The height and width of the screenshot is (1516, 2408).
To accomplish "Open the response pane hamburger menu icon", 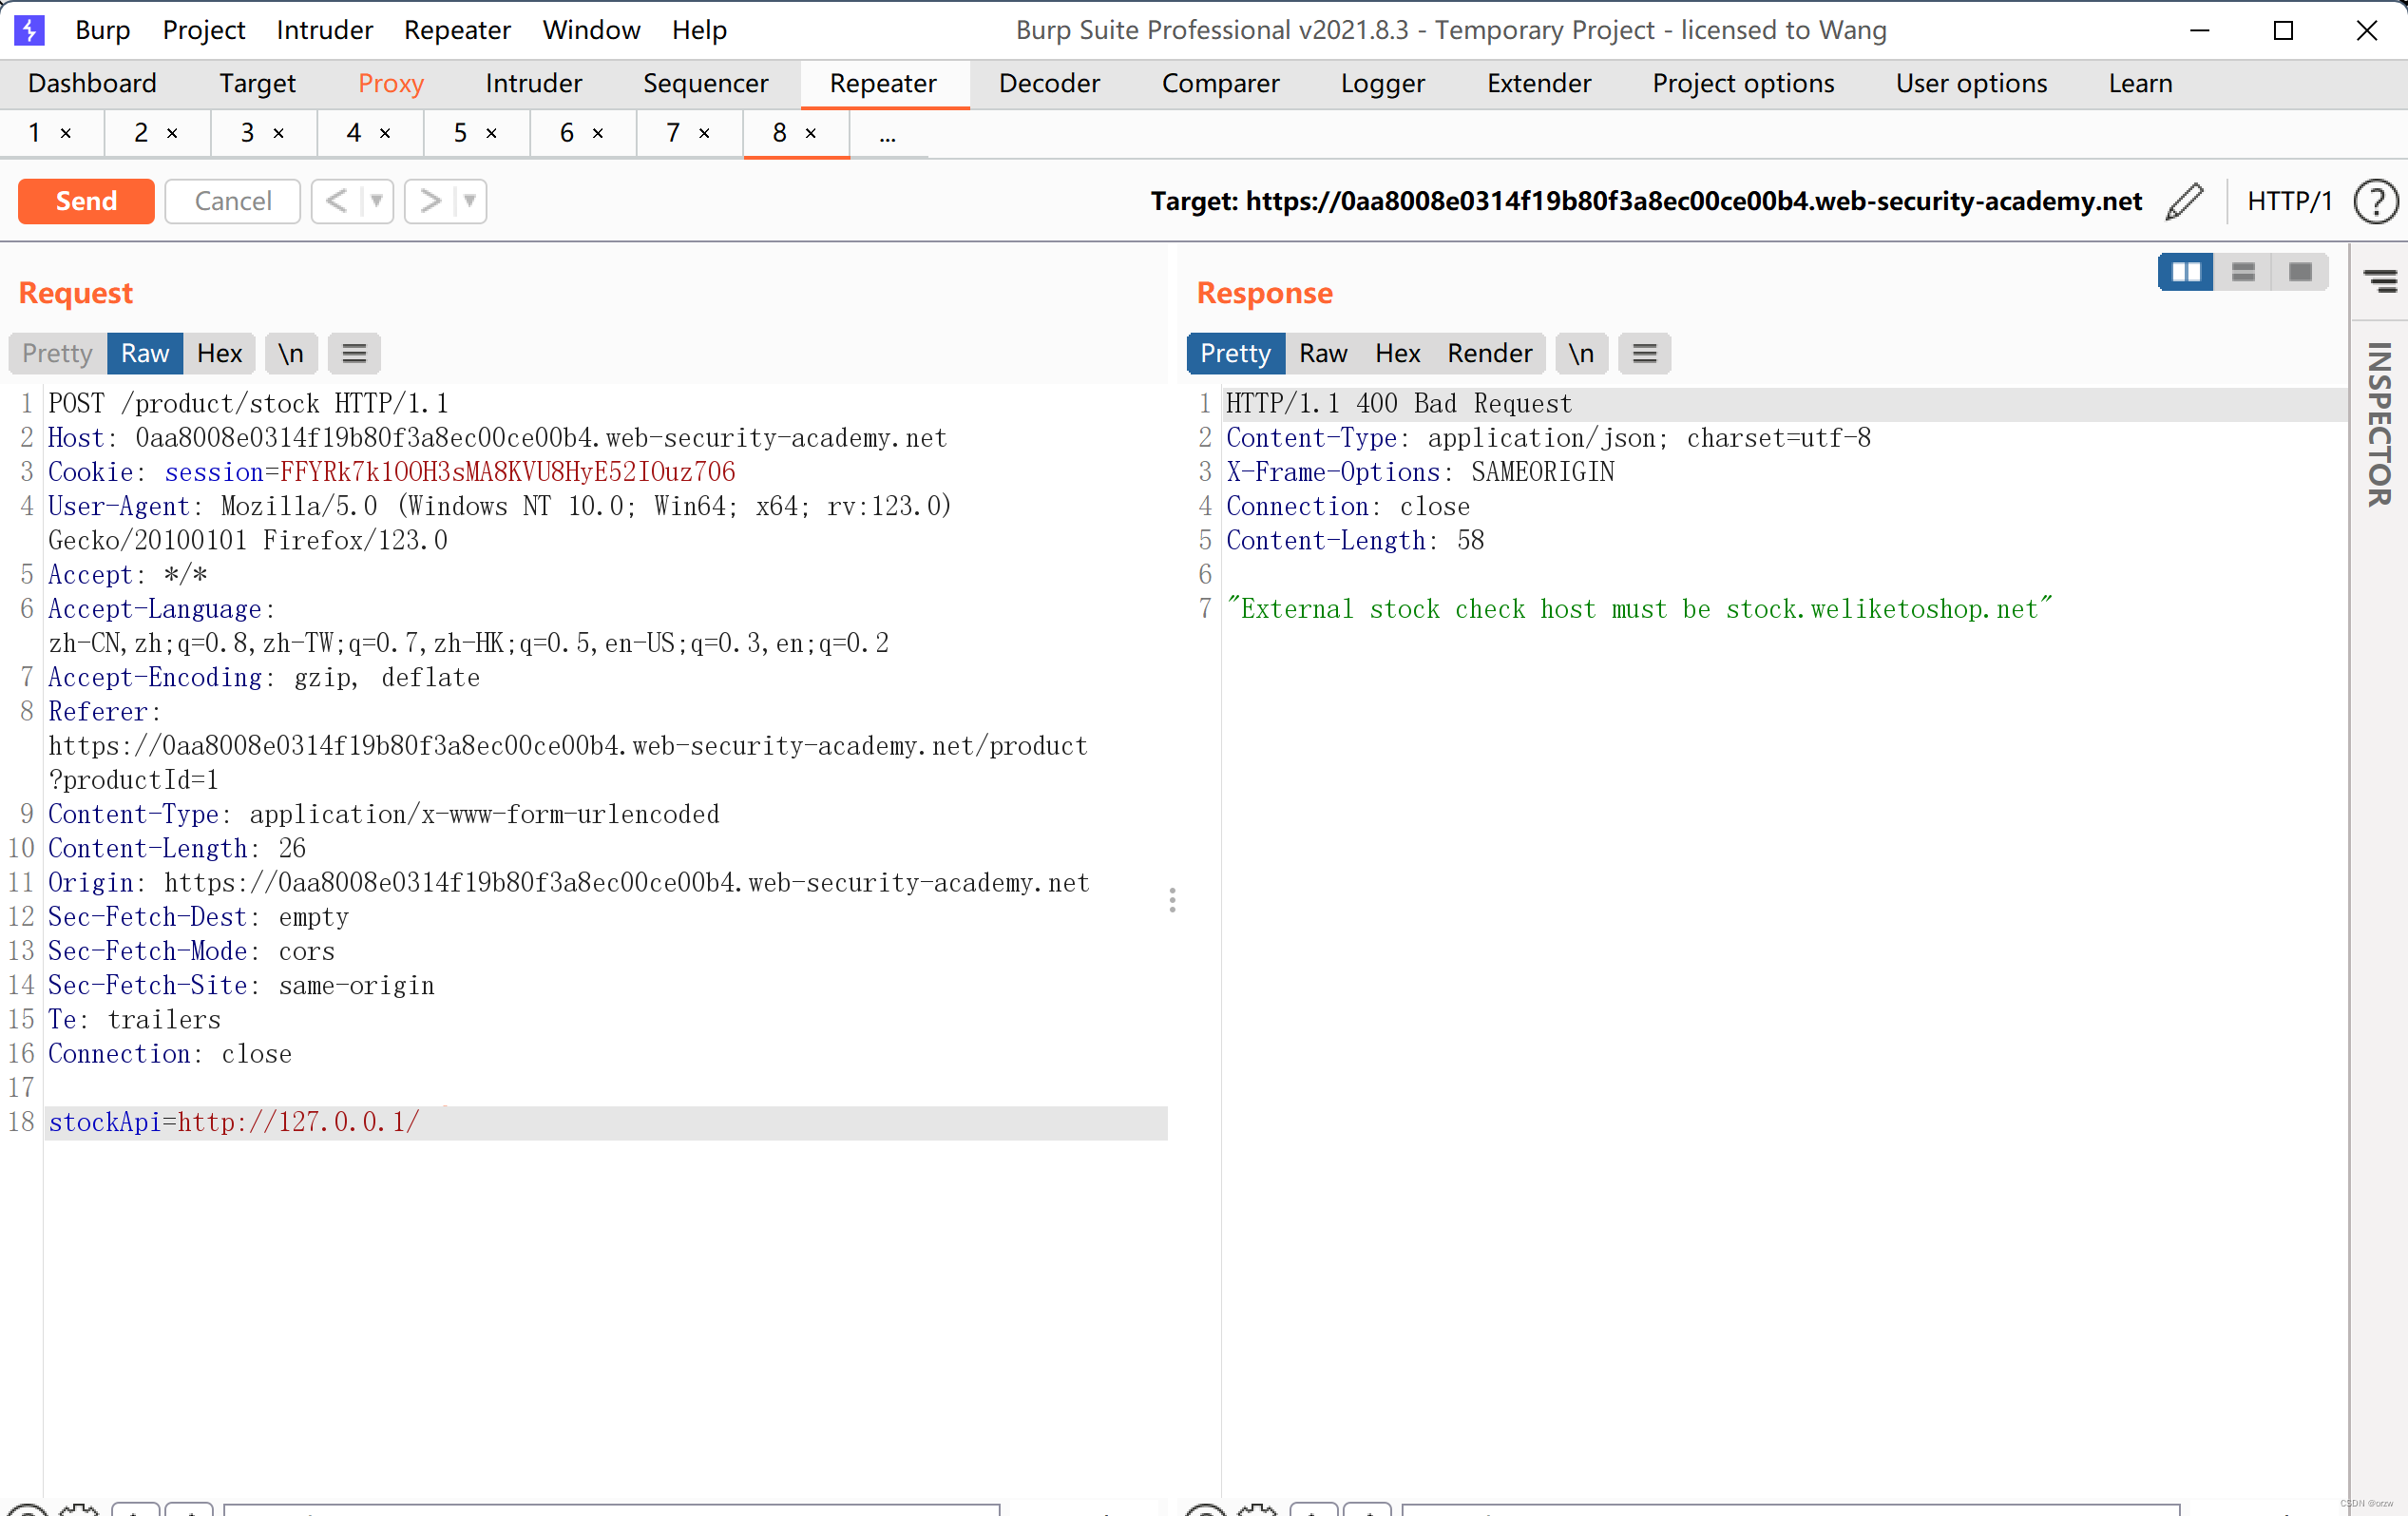I will [1644, 353].
